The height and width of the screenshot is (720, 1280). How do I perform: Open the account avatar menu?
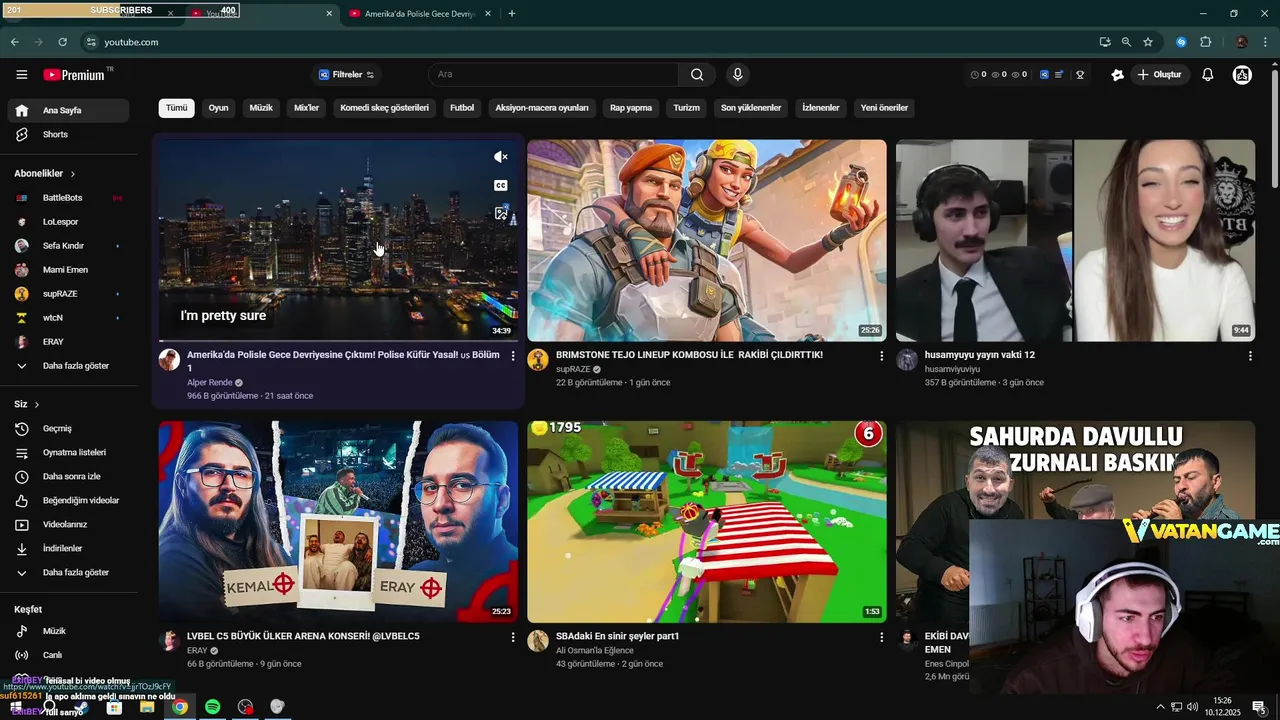[1242, 75]
